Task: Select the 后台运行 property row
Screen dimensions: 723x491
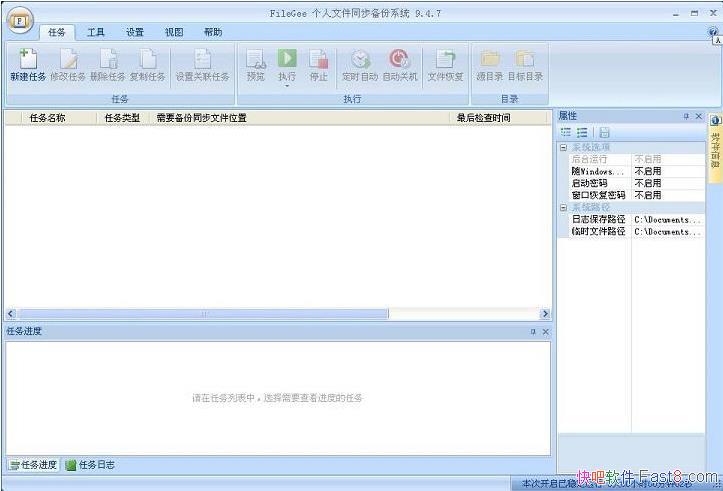Action: tap(637, 159)
